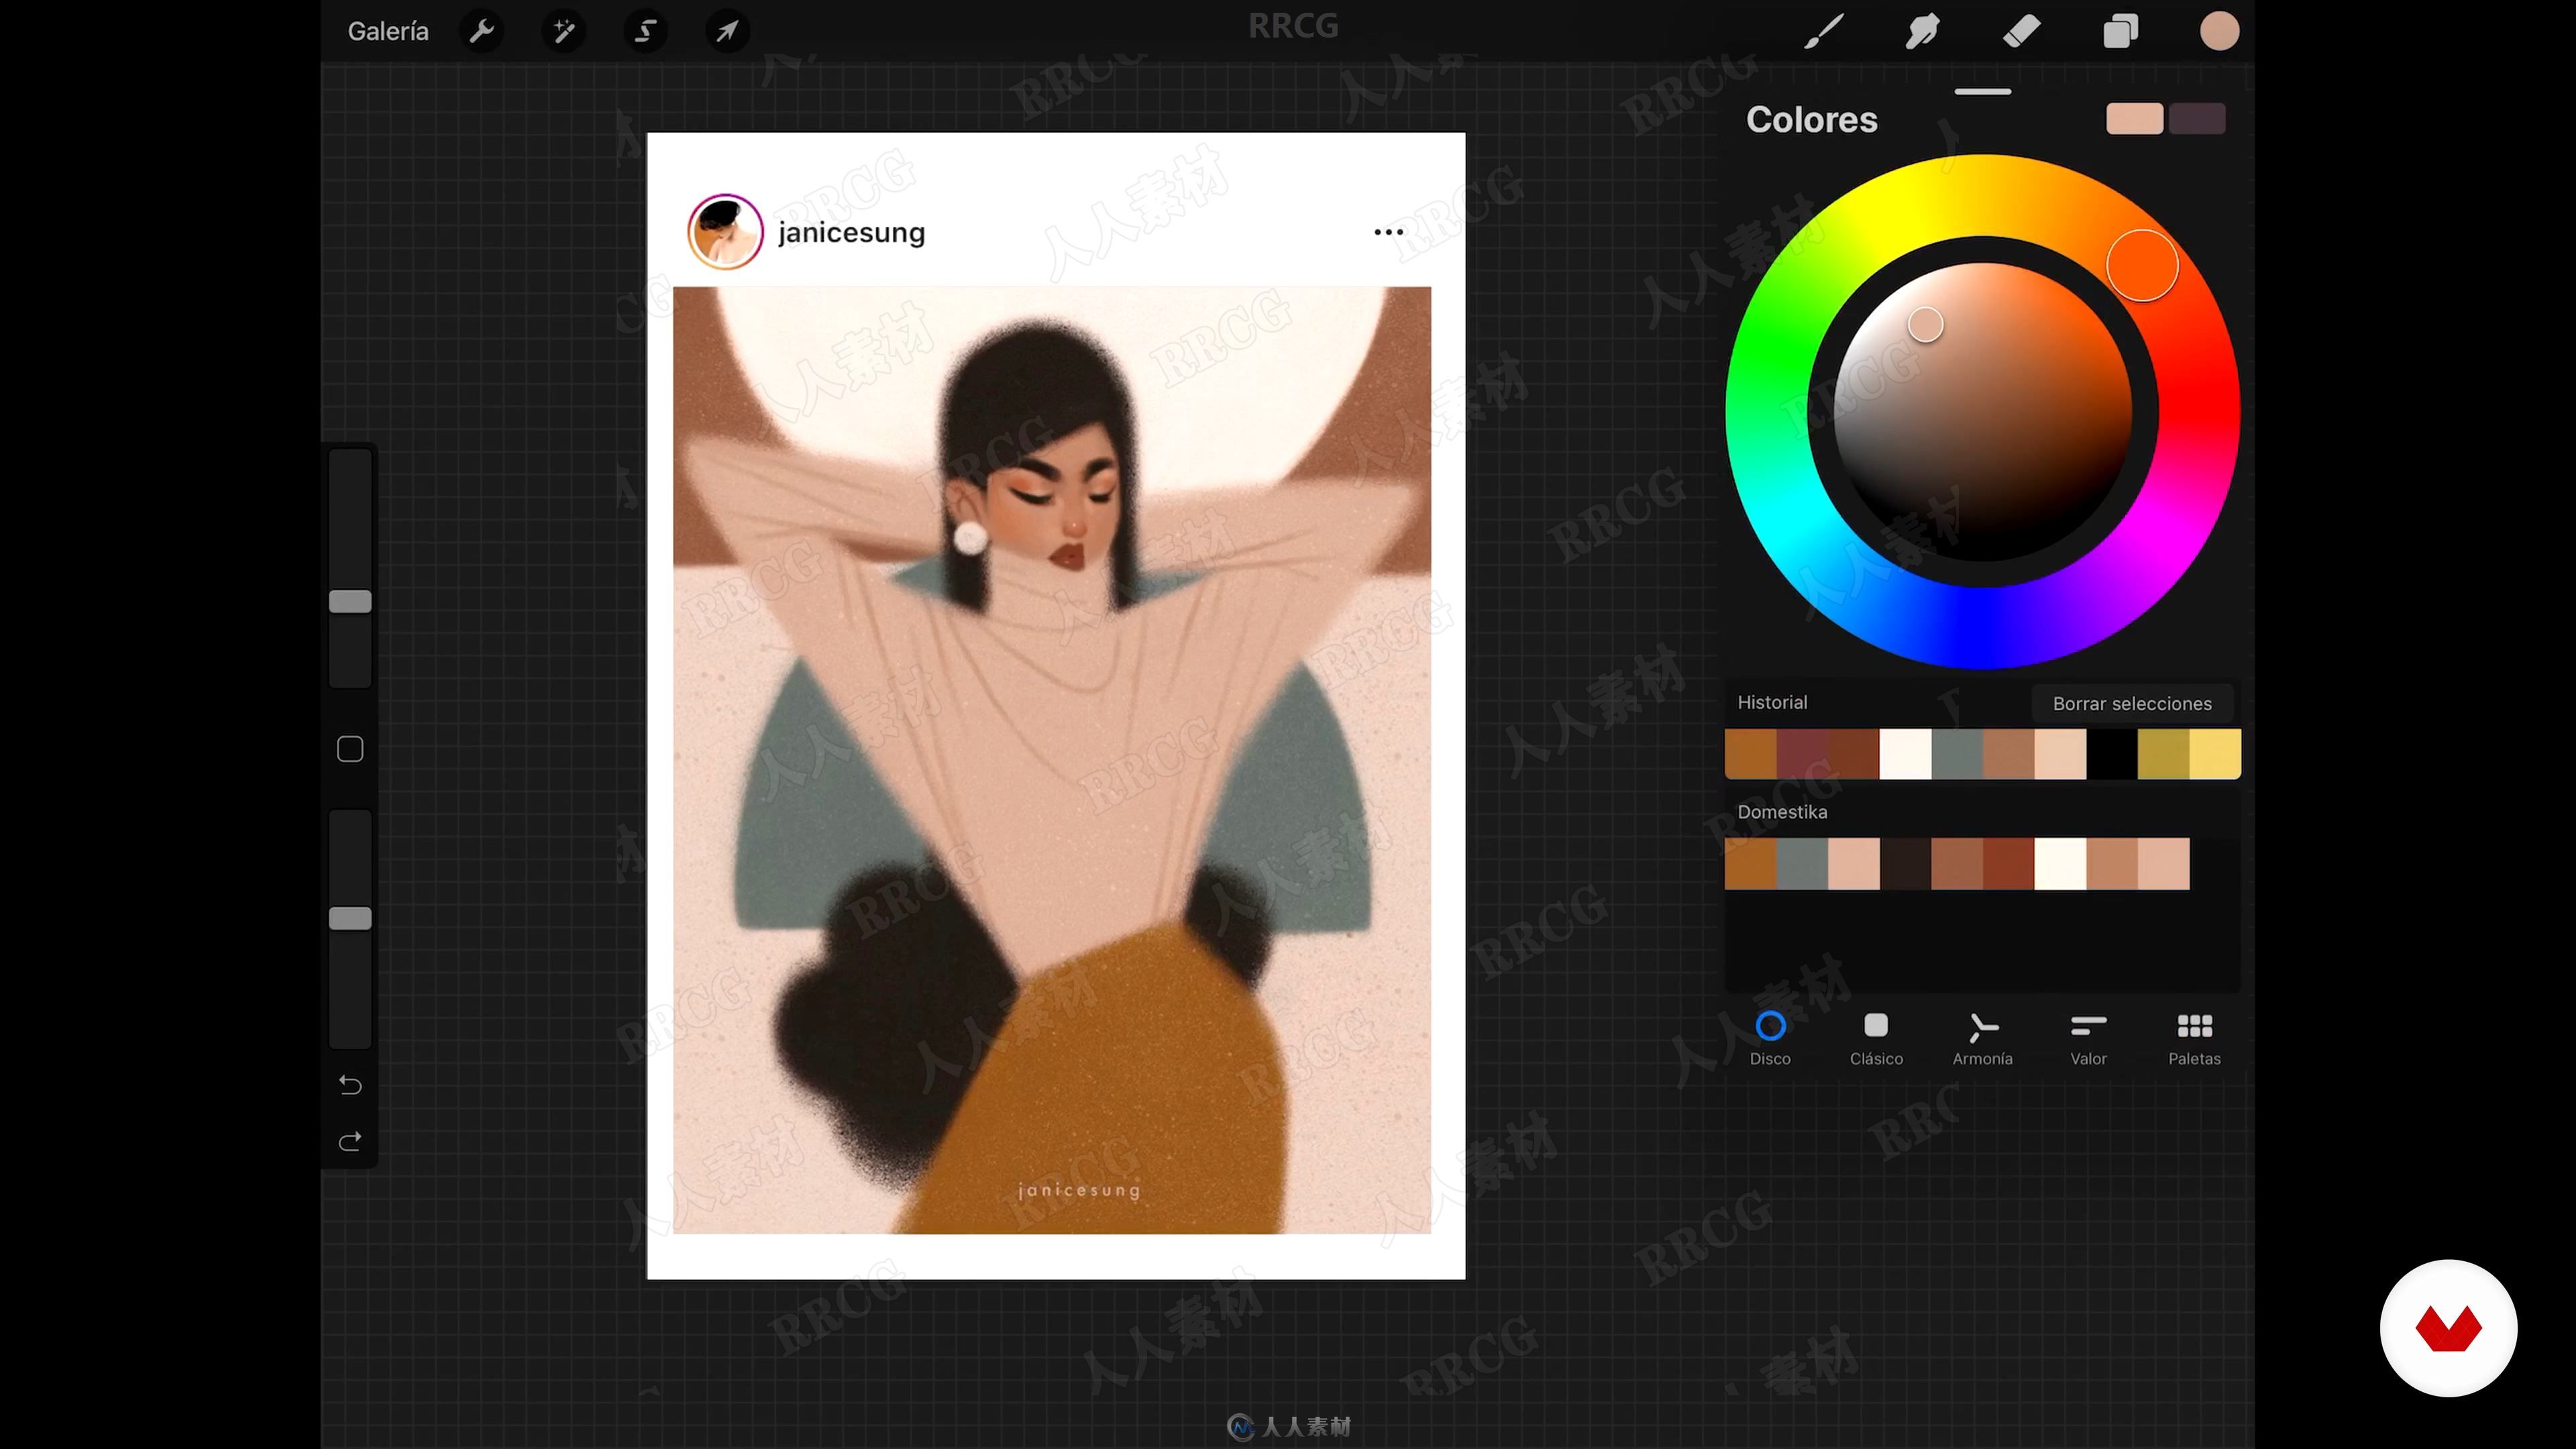Click the Domestika logo badge
The width and height of the screenshot is (2576, 1449).
pyautogui.click(x=2448, y=1328)
